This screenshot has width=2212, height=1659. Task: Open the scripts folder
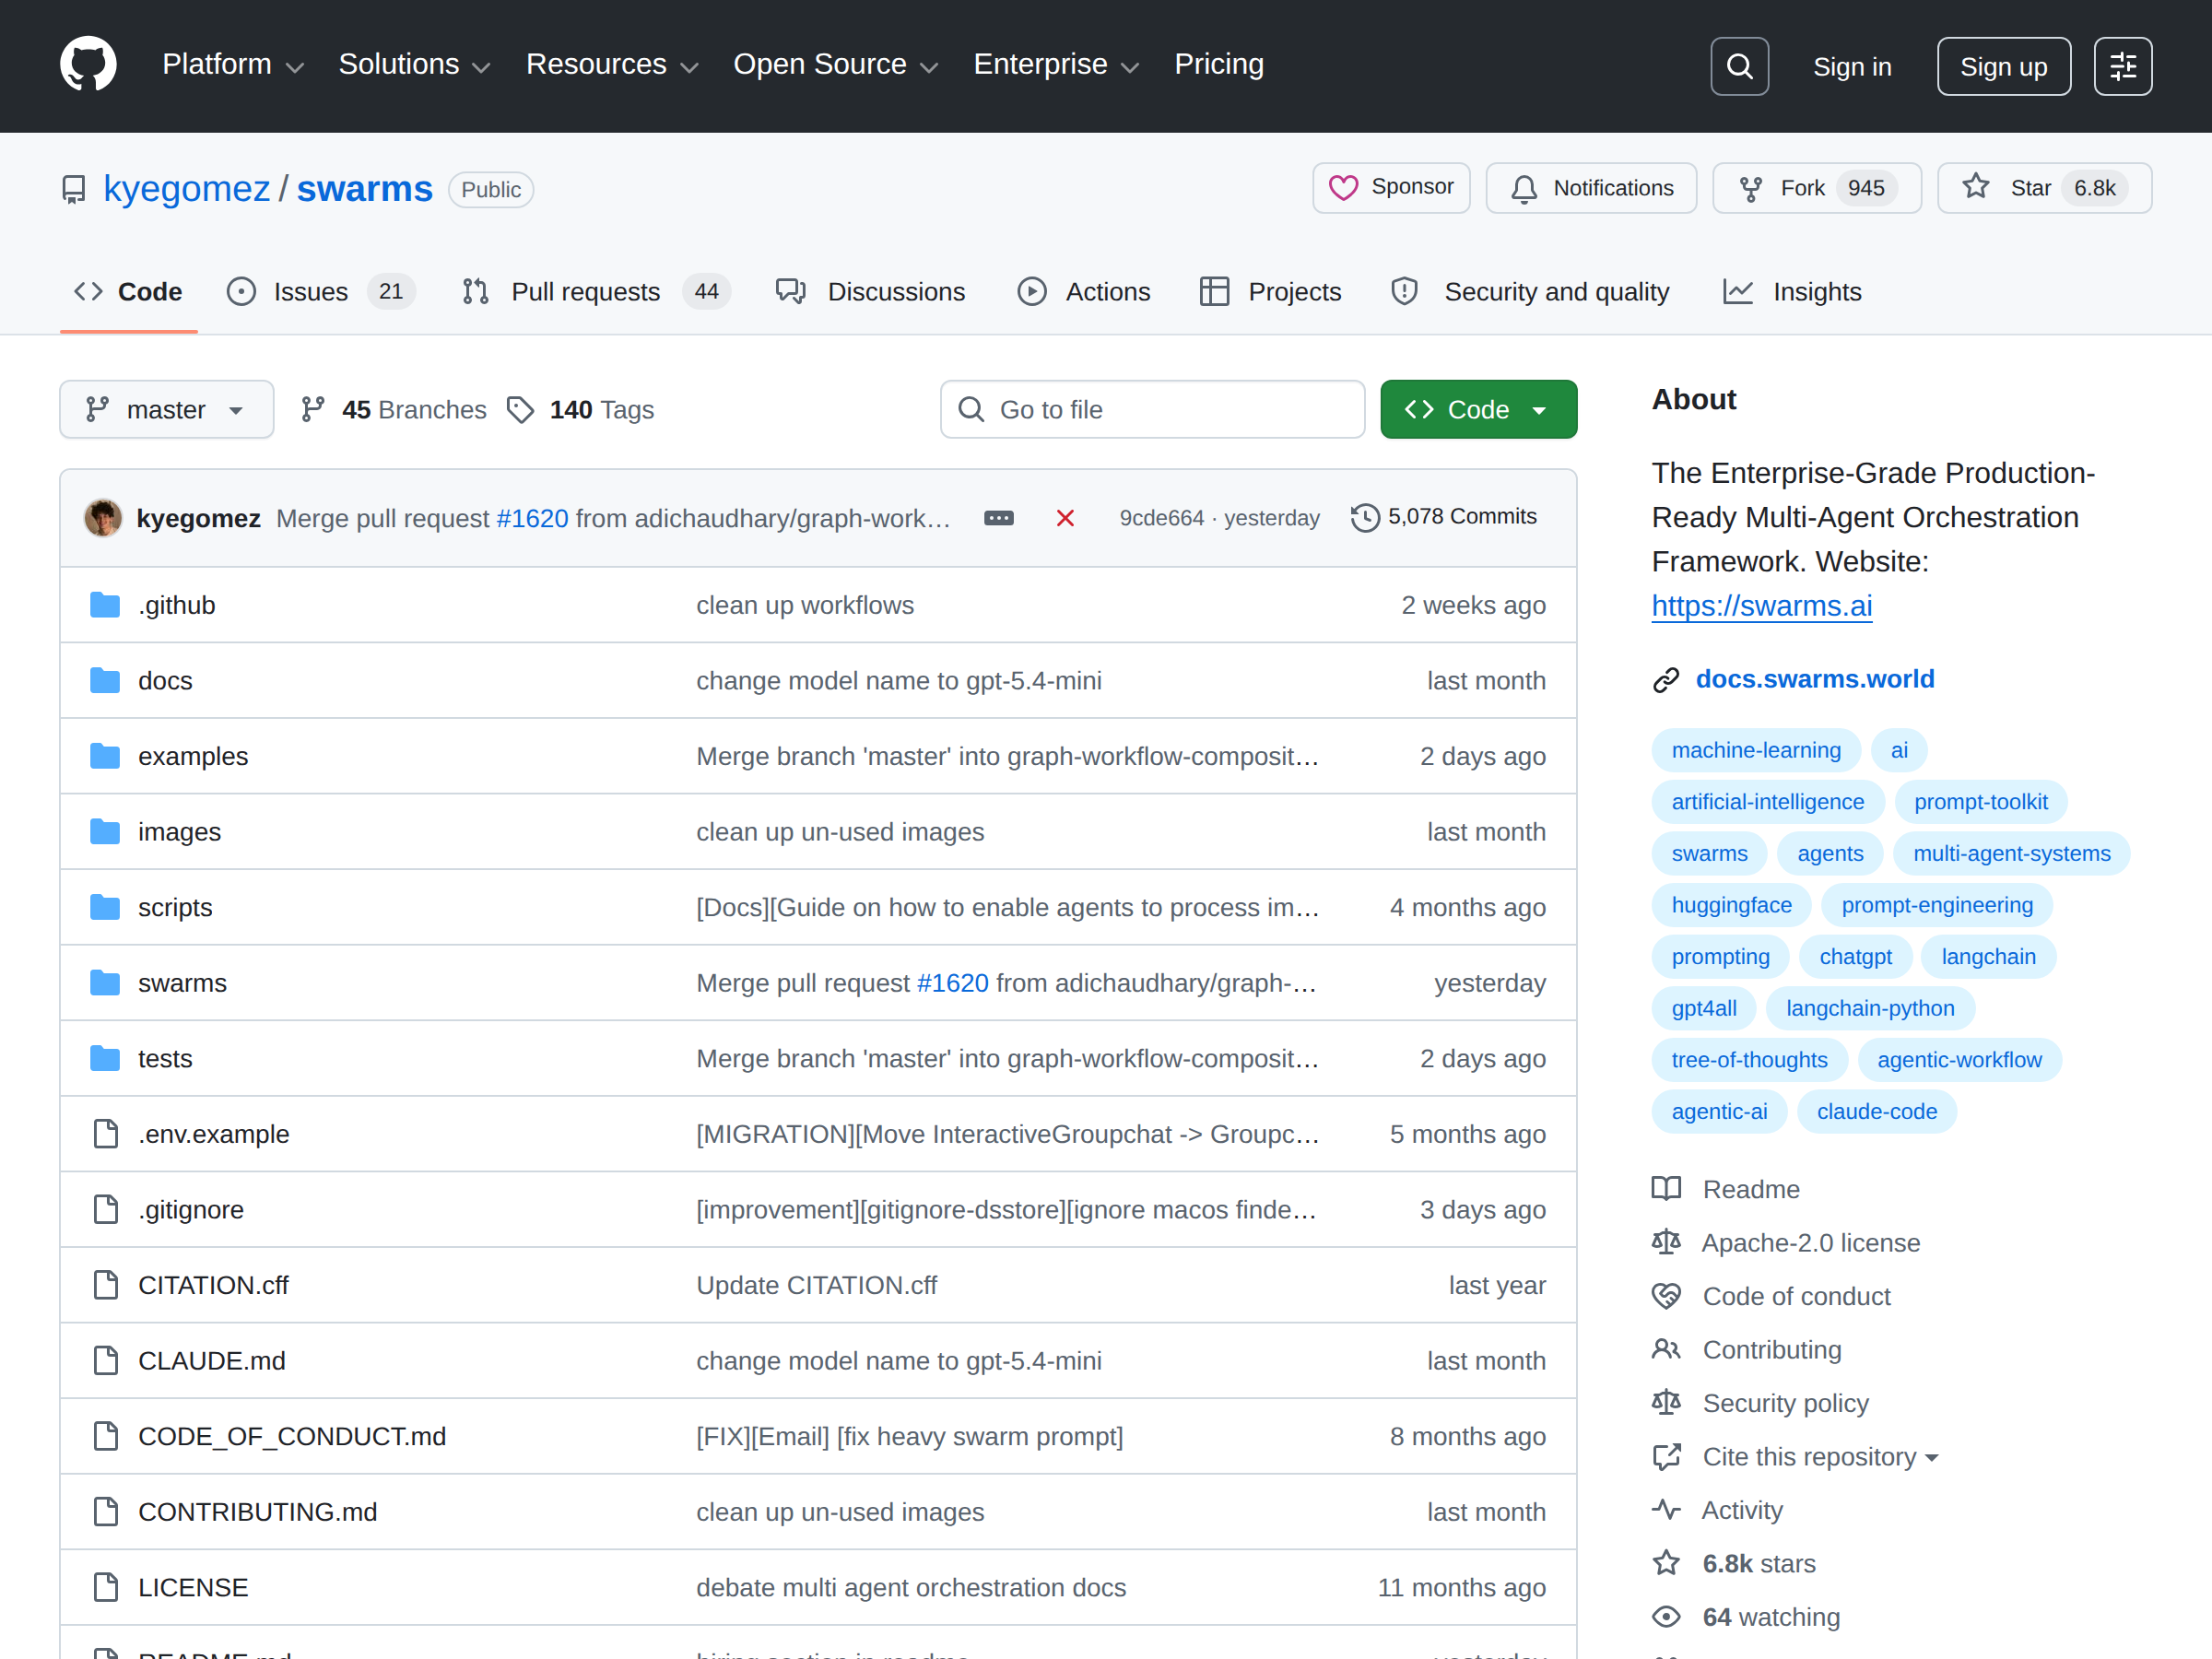point(175,907)
